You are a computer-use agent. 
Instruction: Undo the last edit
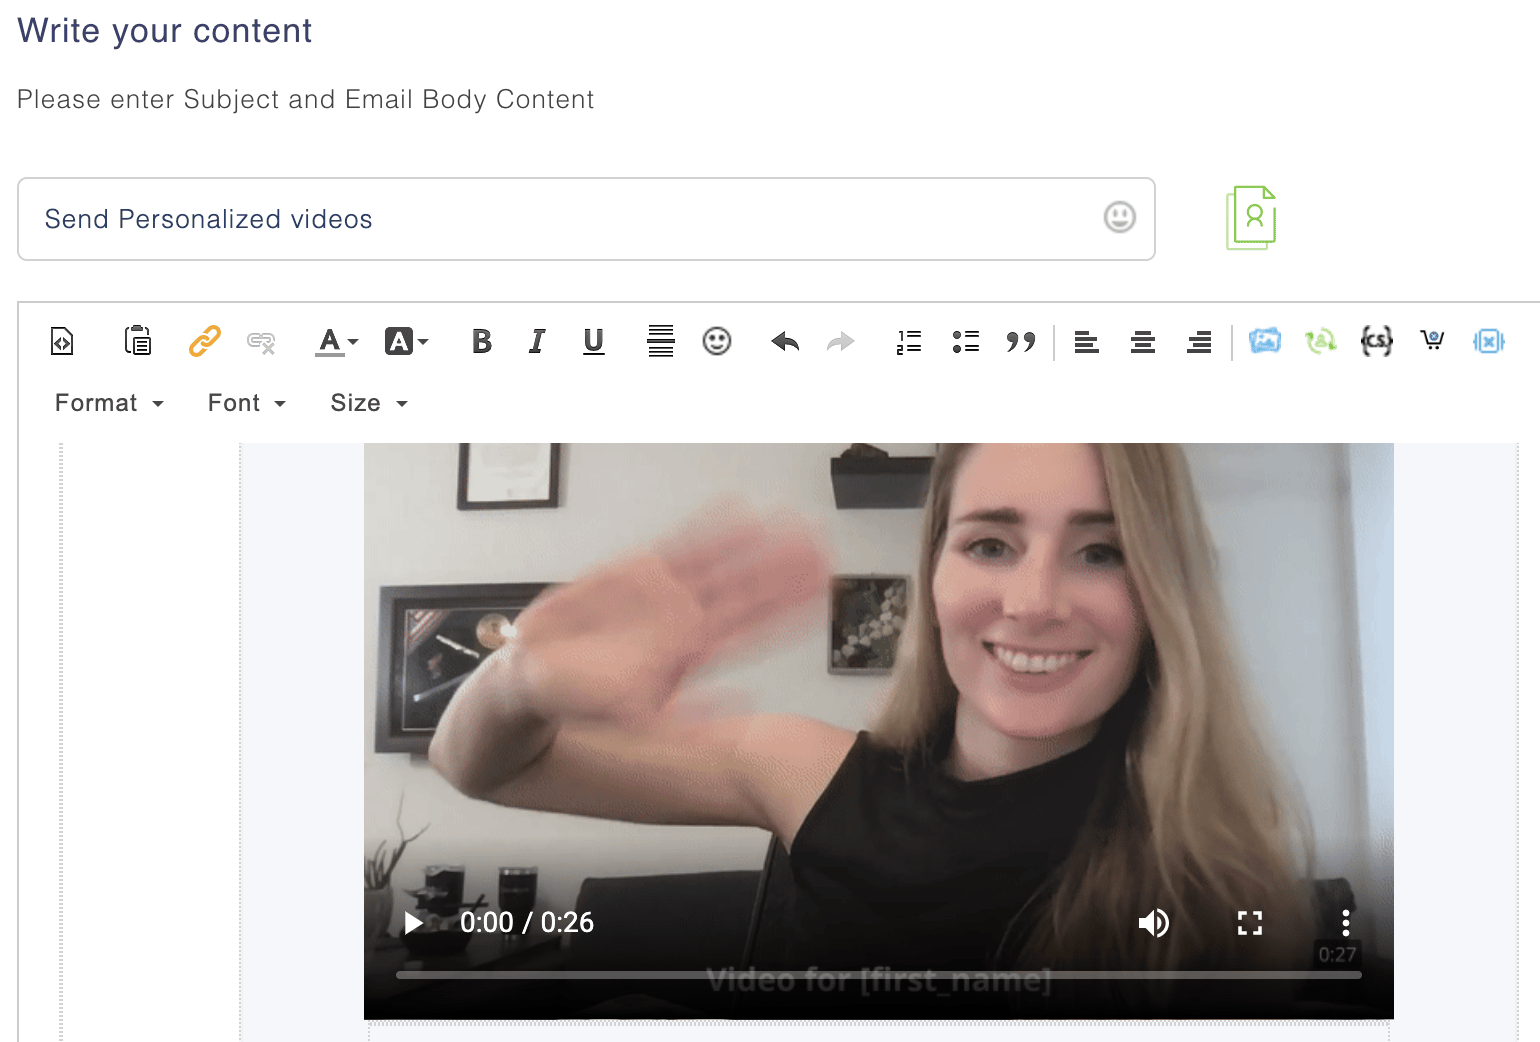[x=786, y=342]
